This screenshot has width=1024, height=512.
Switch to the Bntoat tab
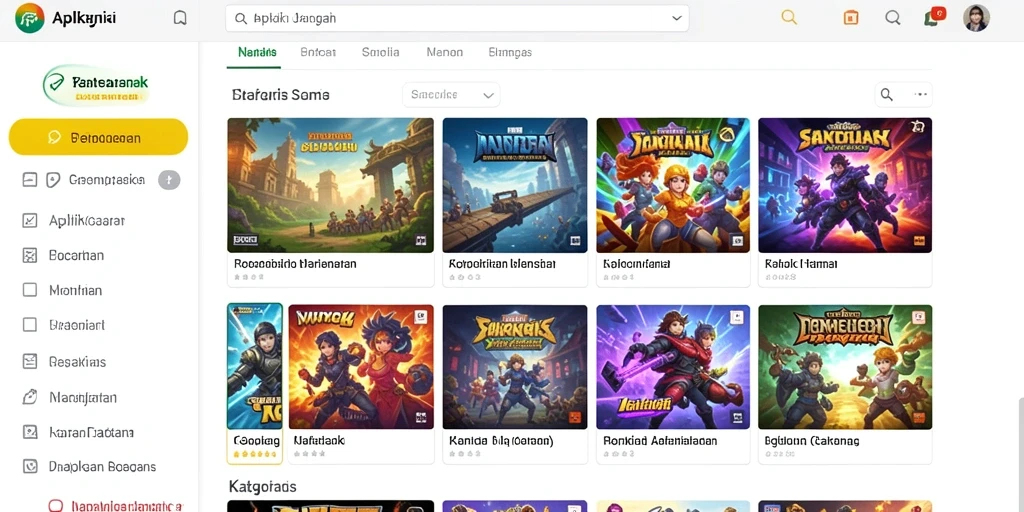318,52
